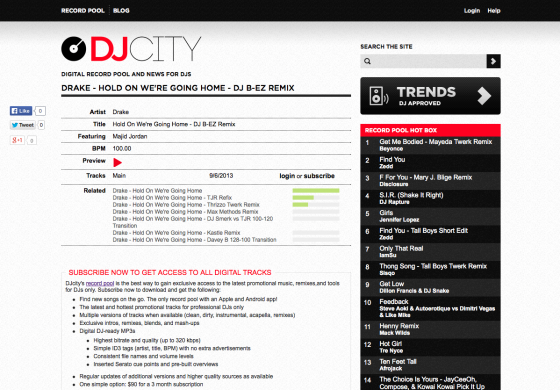Screen dimensions: 560x390
Task: Open related Thrizzo Twerk Remix track
Action: pos(186,205)
